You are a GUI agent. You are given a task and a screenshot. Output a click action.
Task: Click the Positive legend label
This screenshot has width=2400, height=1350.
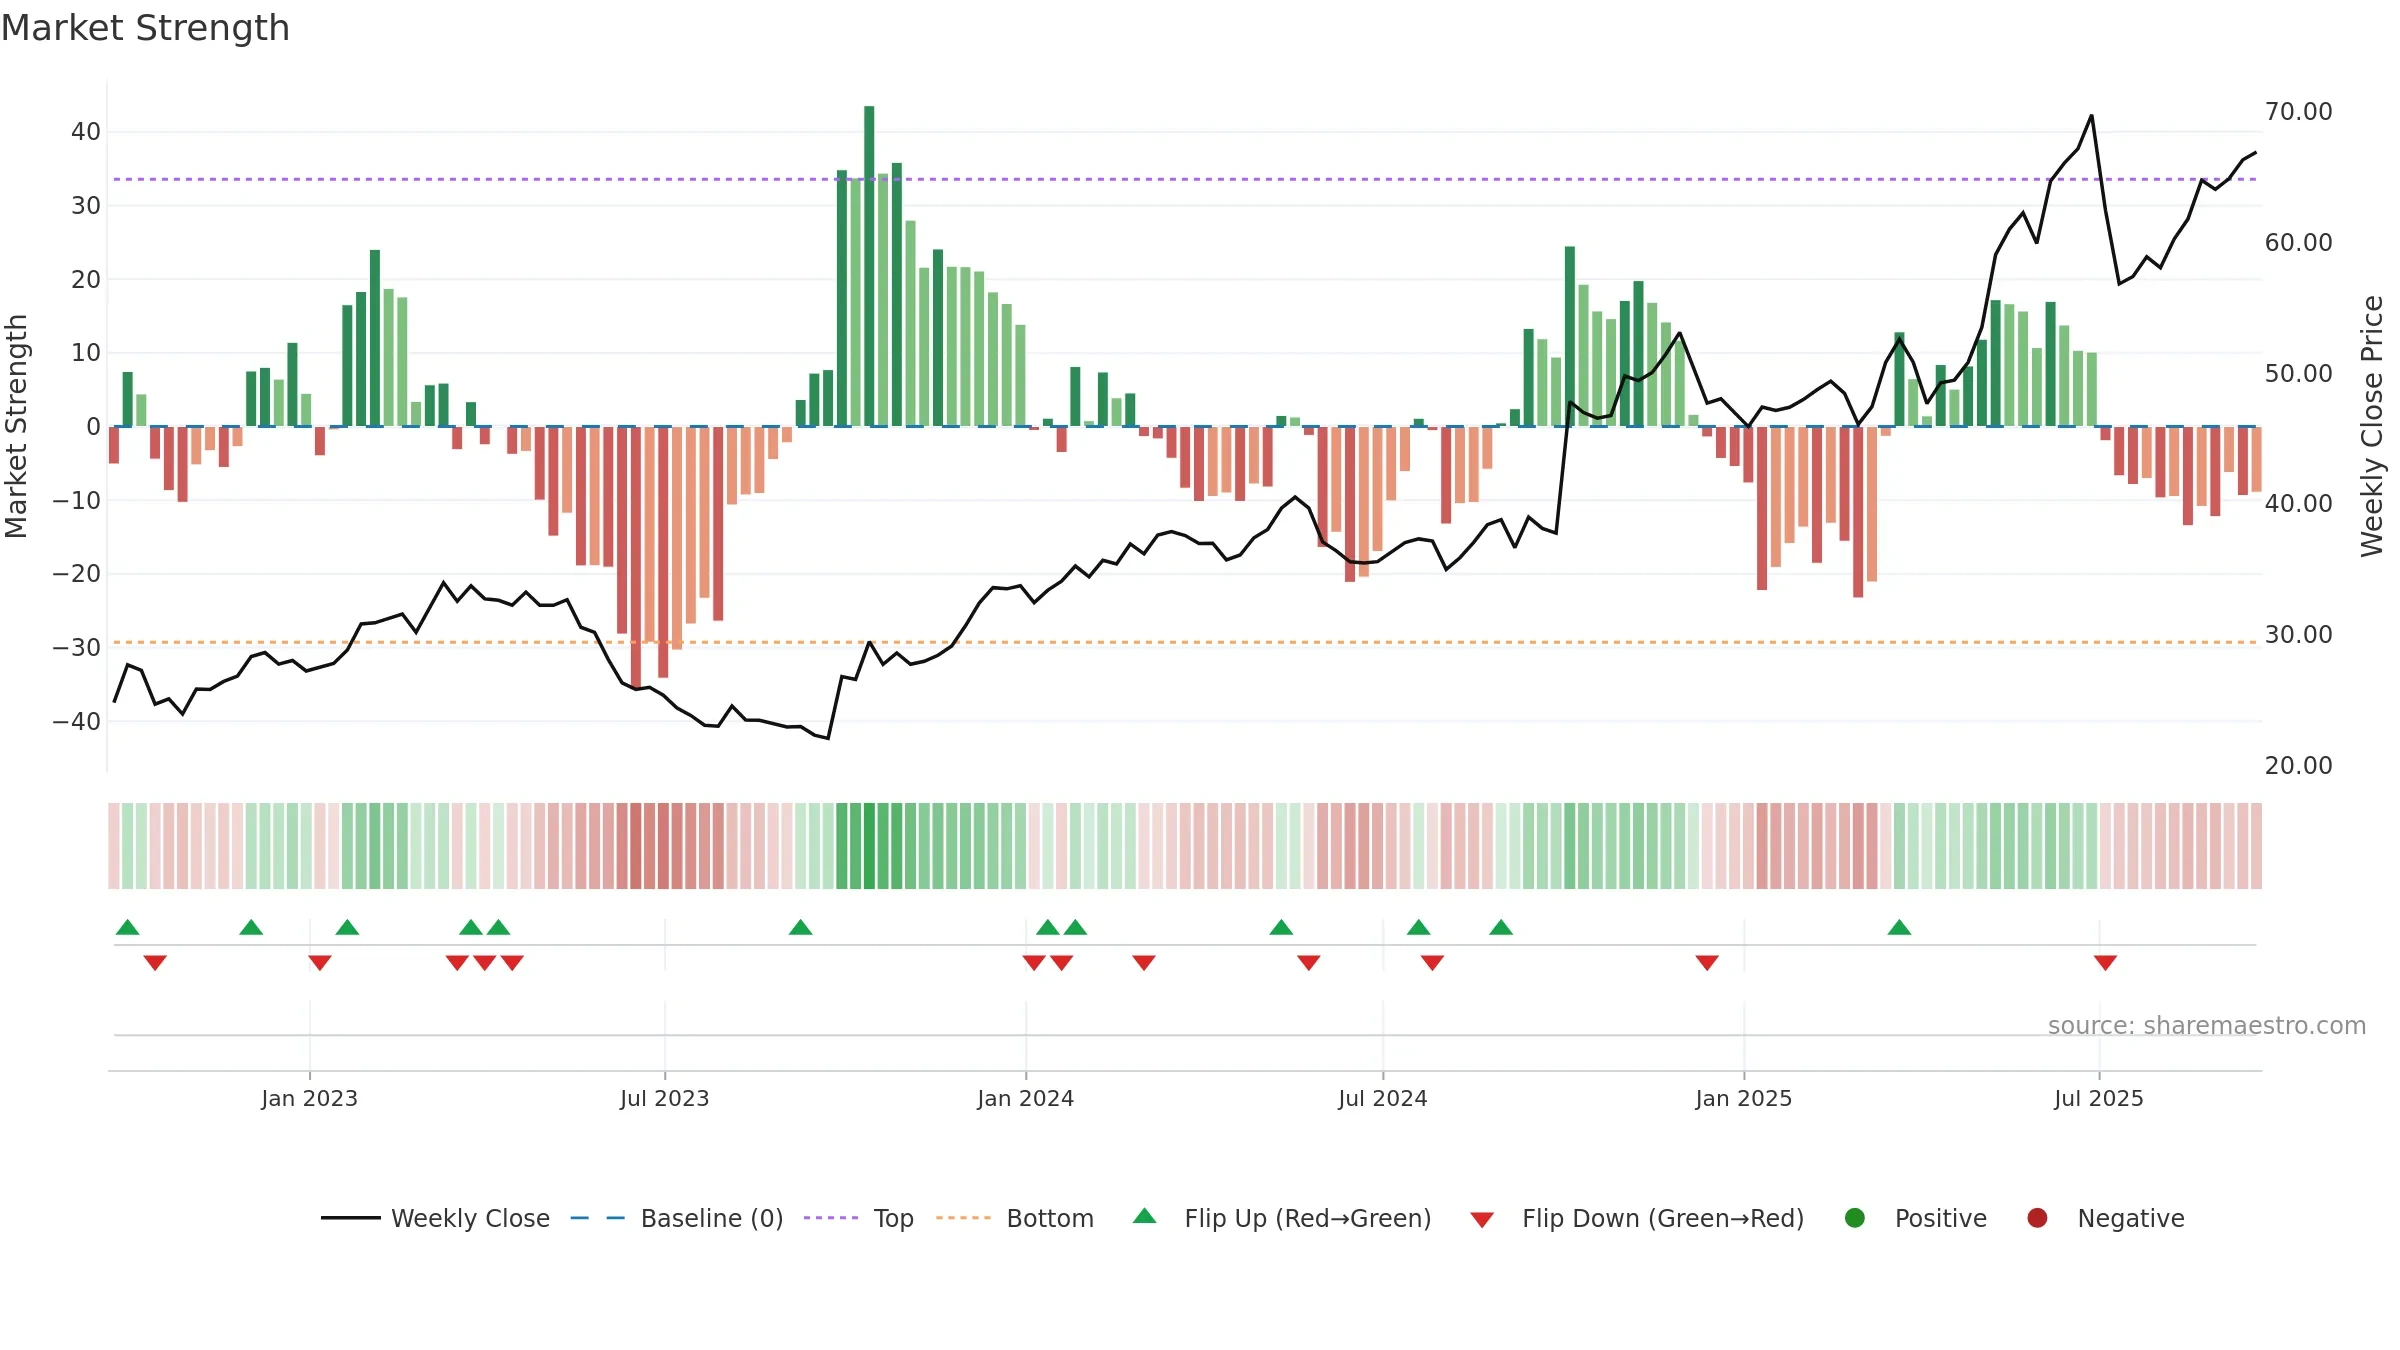tap(1941, 1218)
